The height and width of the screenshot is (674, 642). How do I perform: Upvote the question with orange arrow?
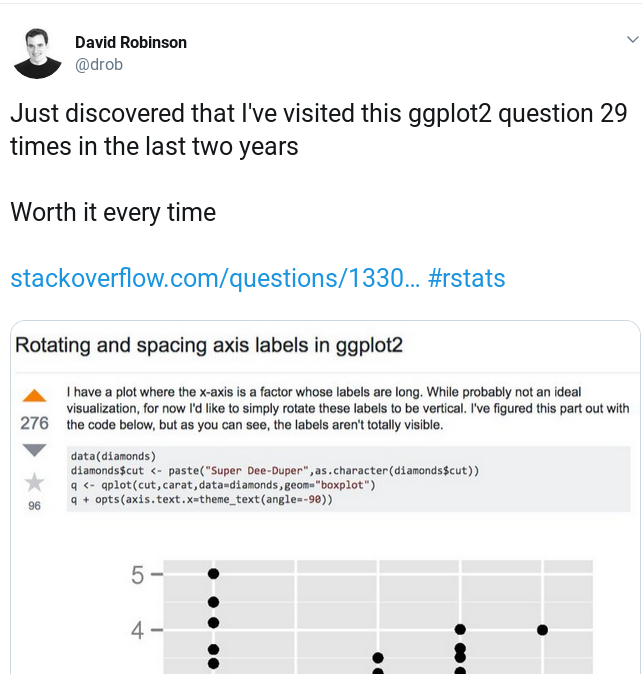[x=34, y=395]
